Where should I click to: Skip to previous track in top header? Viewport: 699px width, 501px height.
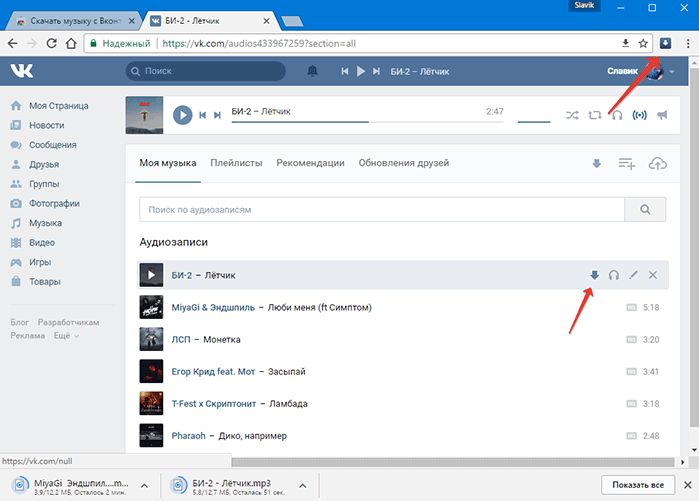pyautogui.click(x=345, y=71)
